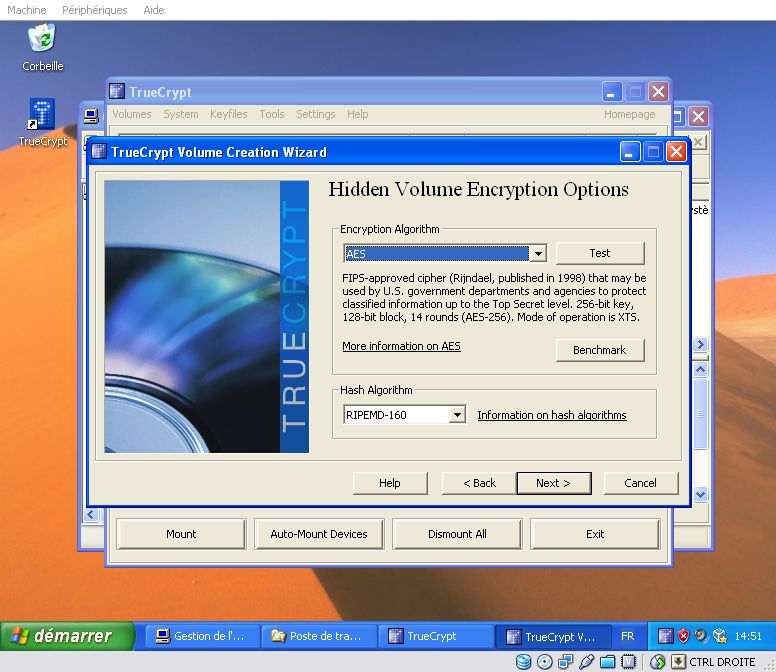Click VirtualBox USB devices status icon

(x=586, y=662)
